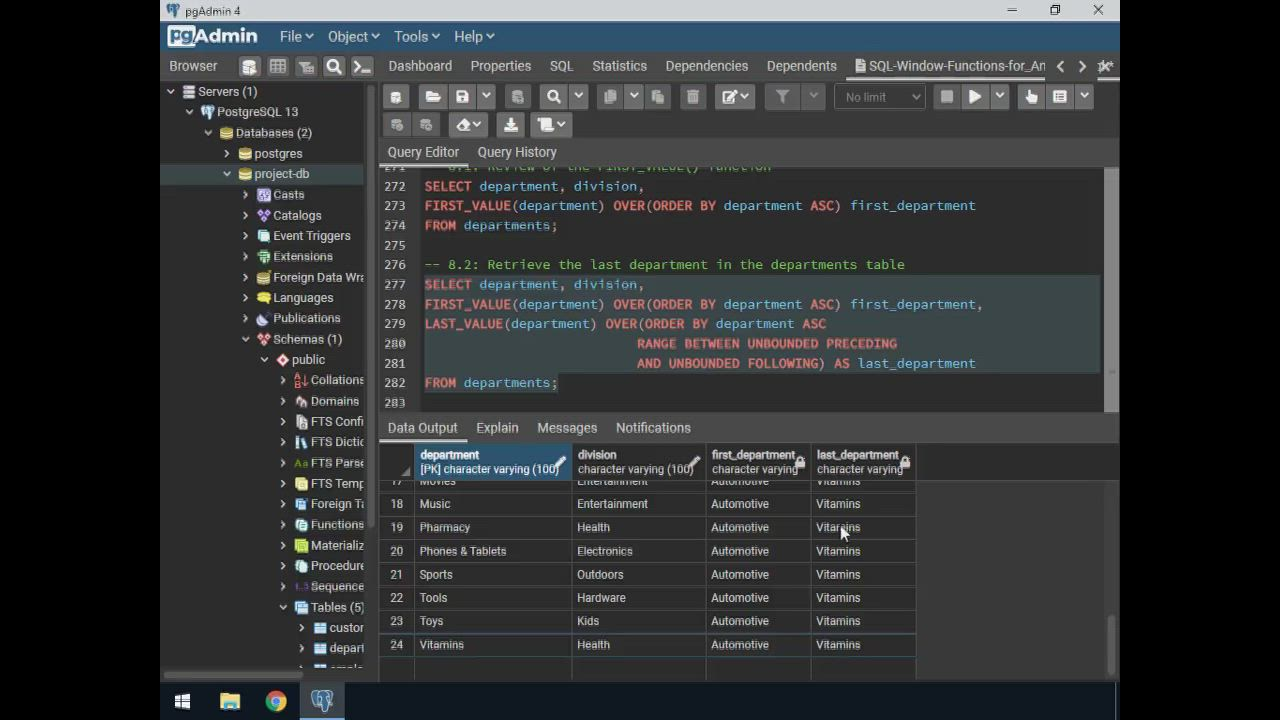The width and height of the screenshot is (1280, 720).
Task: Click the View Data grid icon in Browser header
Action: point(278,66)
